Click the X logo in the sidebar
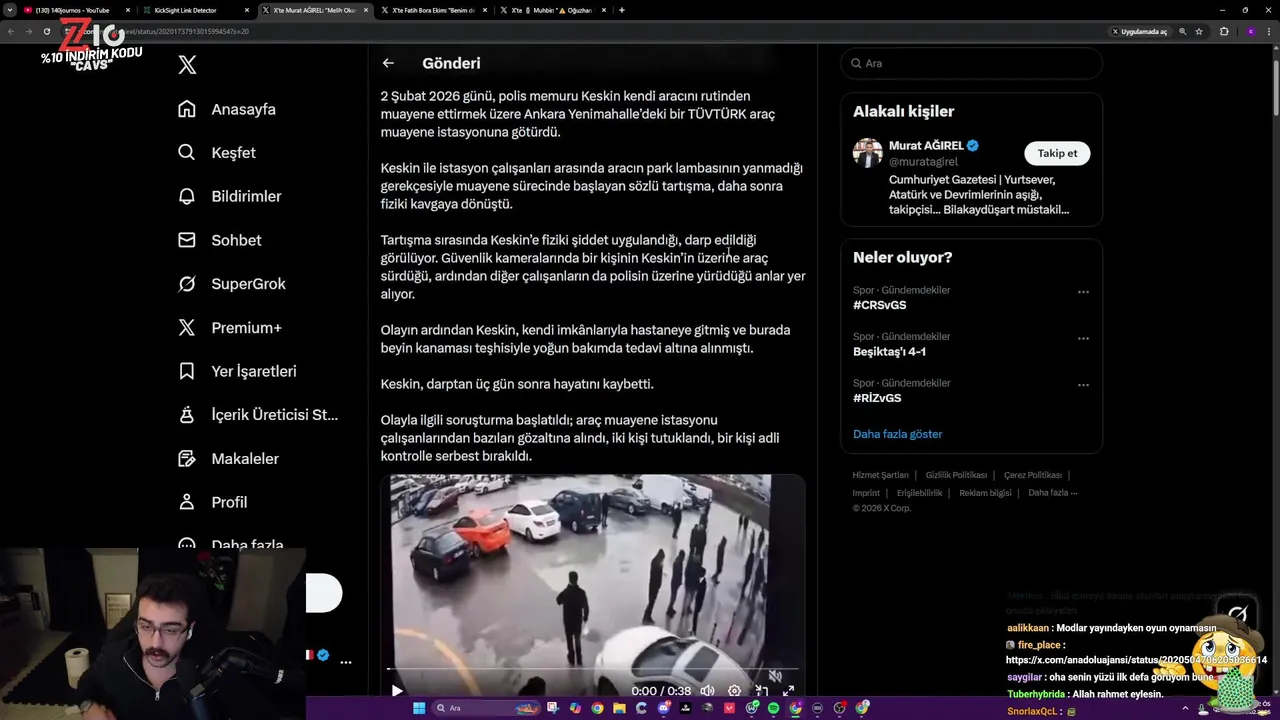 point(187,65)
